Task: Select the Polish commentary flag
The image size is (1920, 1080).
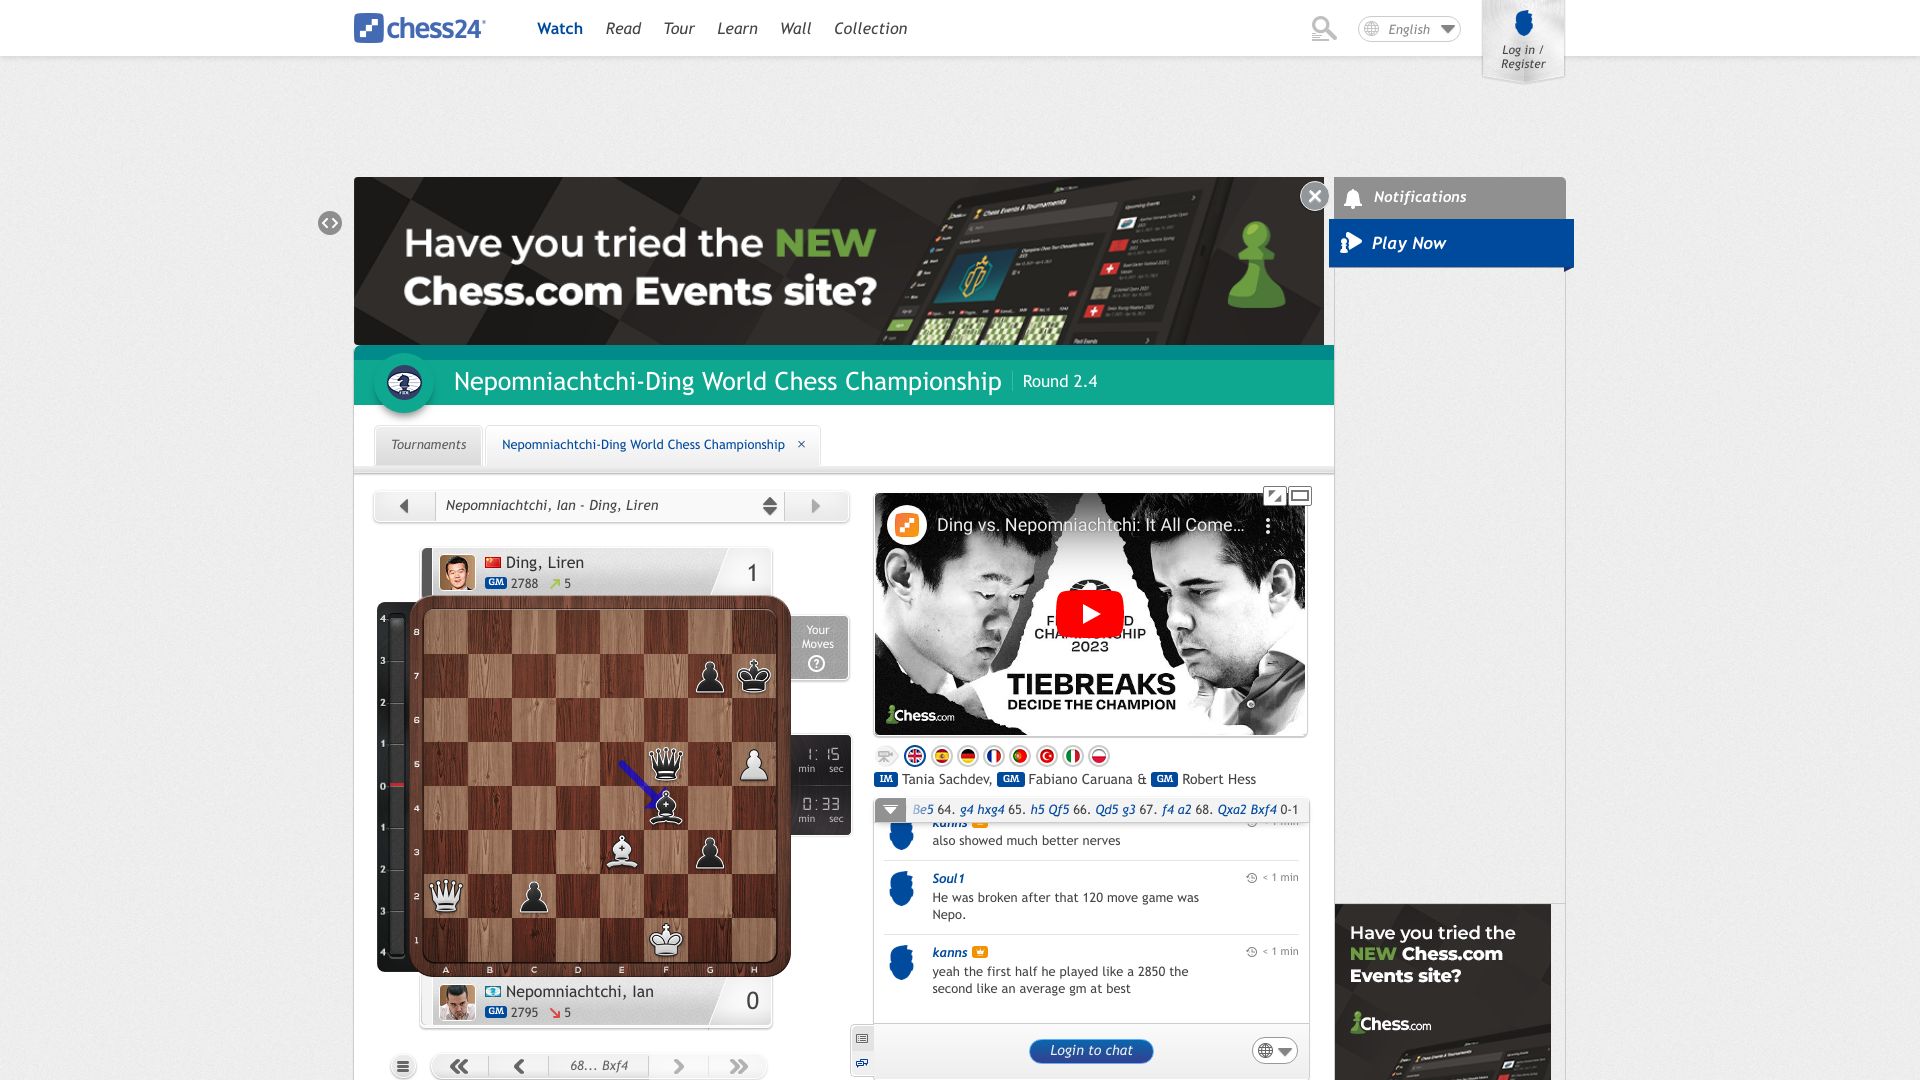Action: click(1098, 756)
